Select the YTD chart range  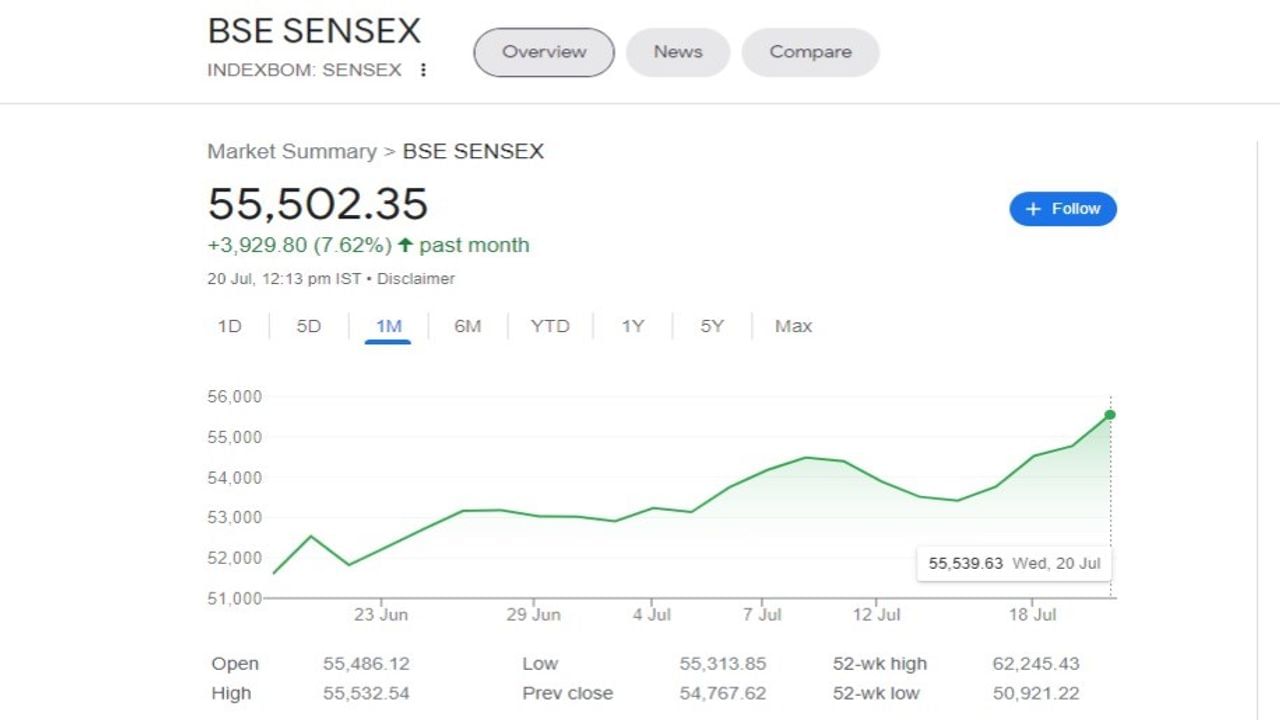coord(548,326)
